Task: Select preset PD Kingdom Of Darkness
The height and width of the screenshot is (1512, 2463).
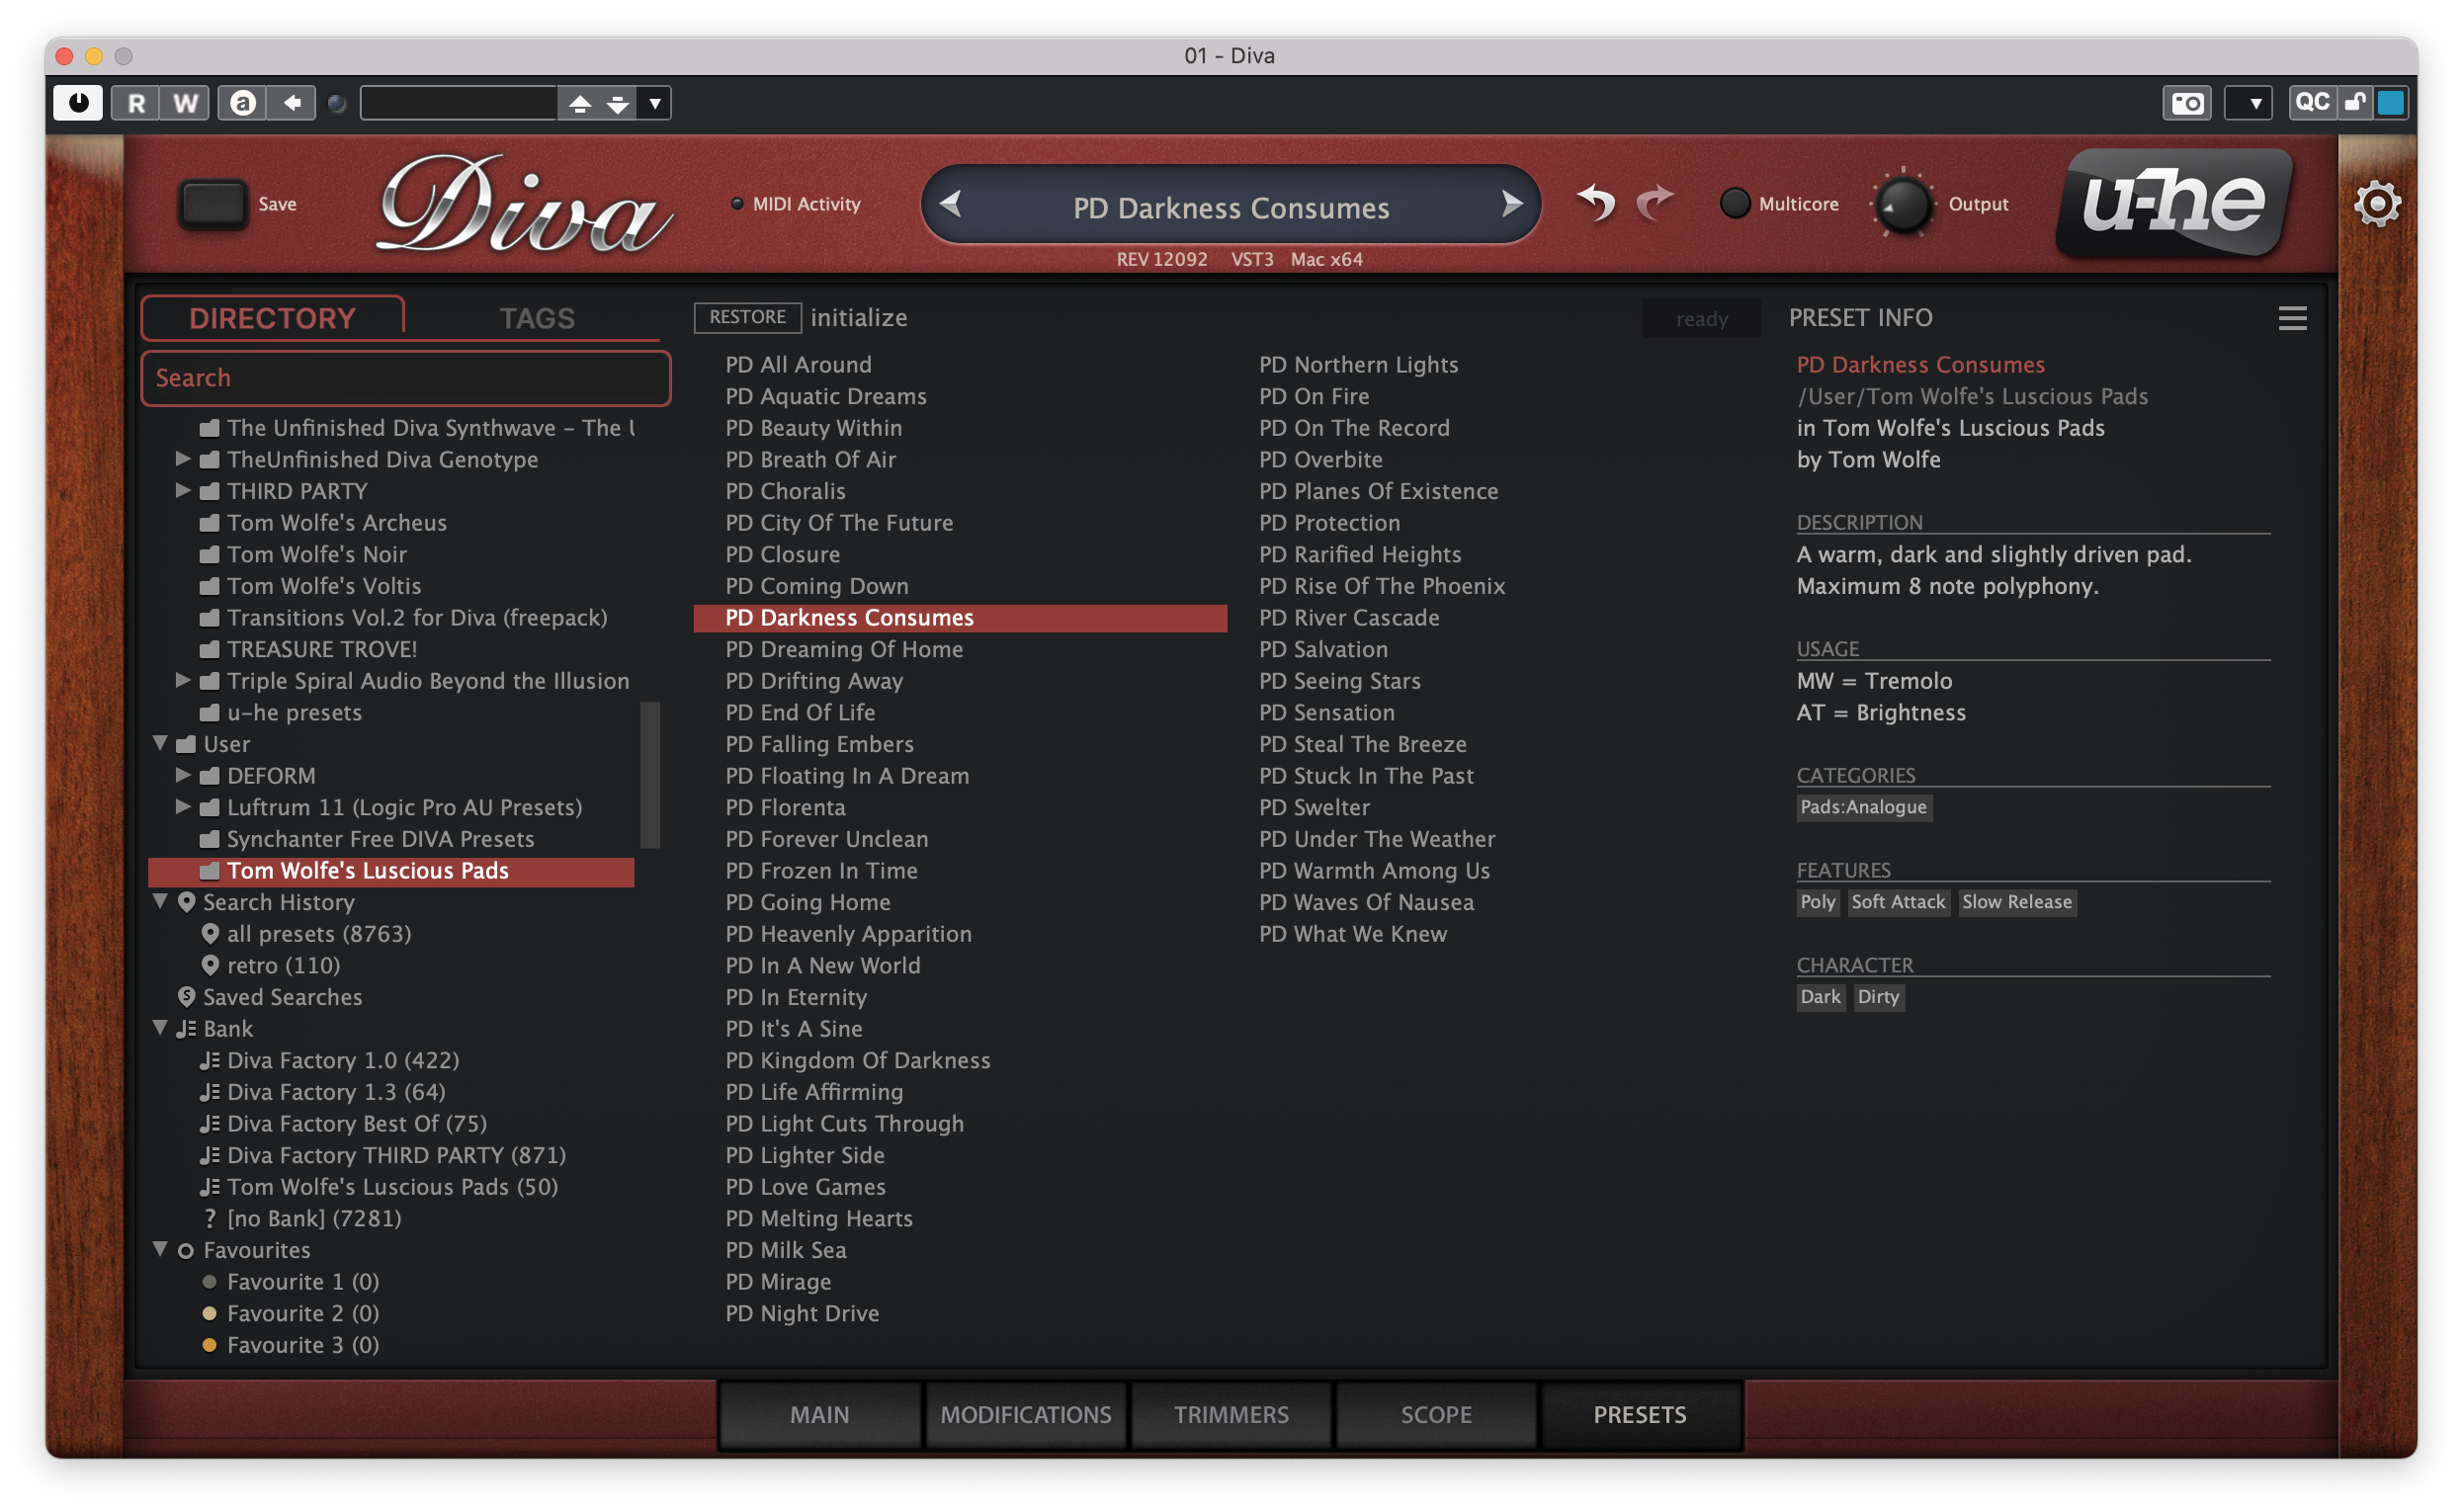Action: [858, 1060]
